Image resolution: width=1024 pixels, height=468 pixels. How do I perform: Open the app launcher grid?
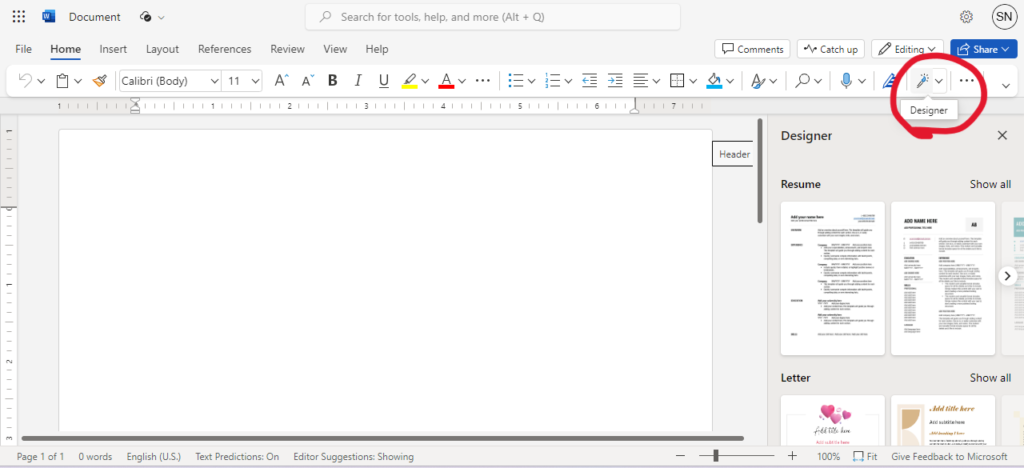point(19,17)
